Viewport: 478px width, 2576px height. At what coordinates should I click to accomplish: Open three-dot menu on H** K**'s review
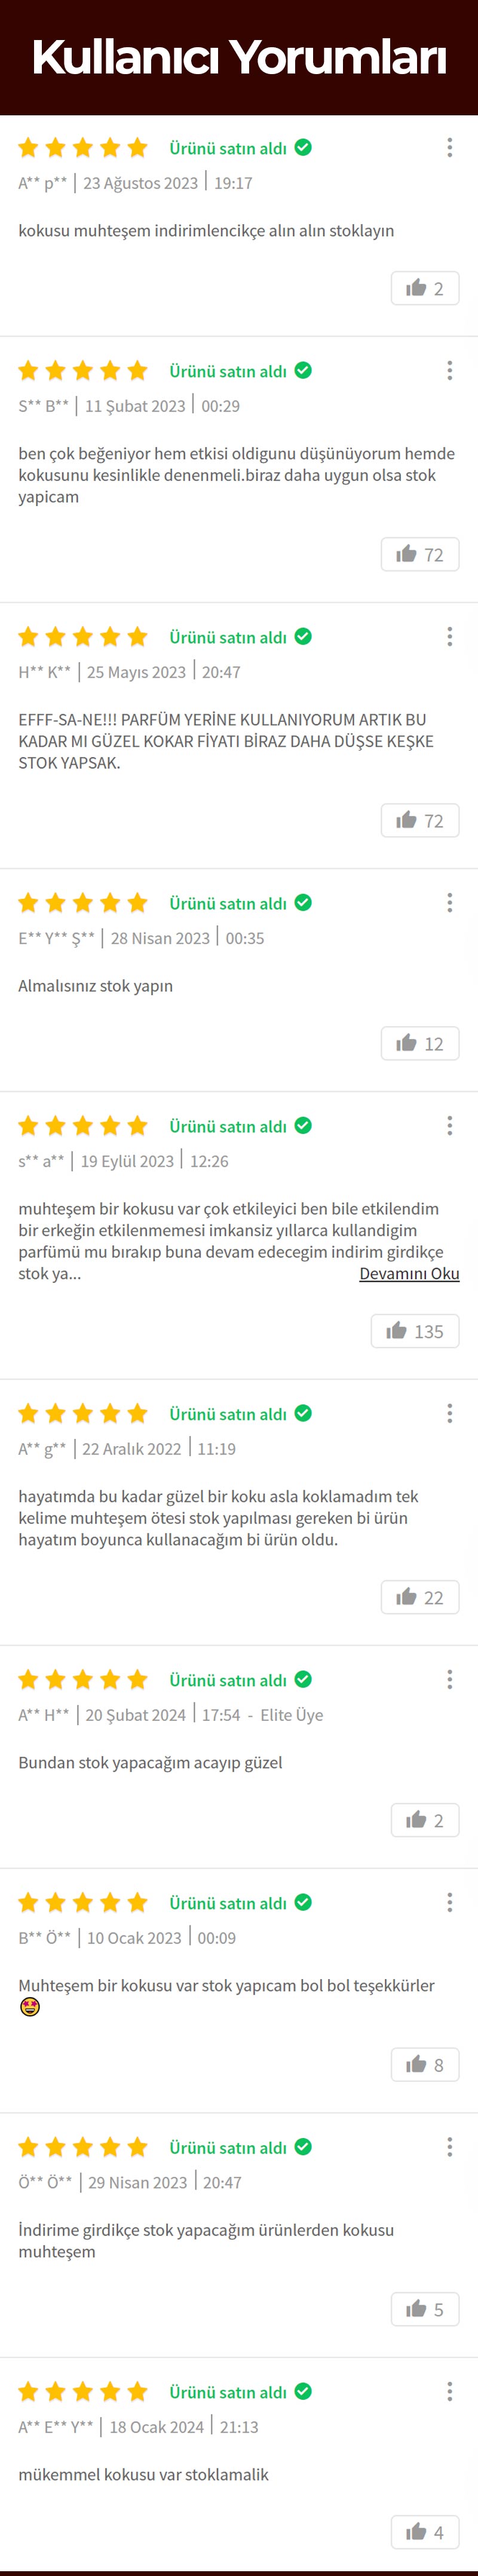click(x=450, y=637)
